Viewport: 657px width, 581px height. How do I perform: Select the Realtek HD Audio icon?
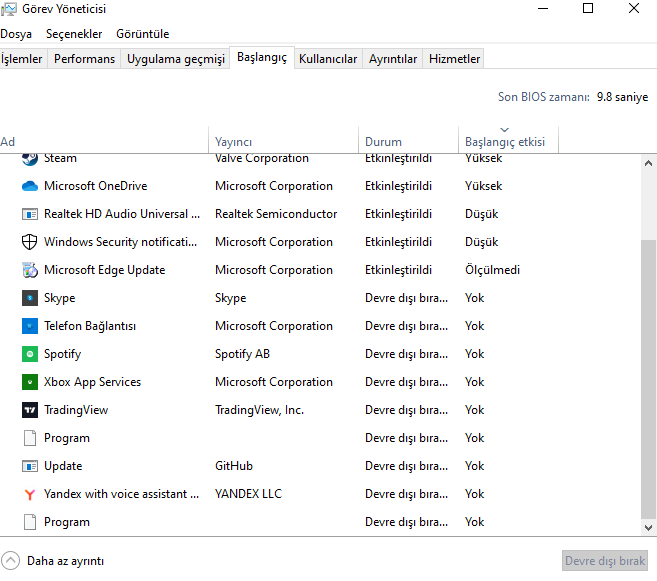29,214
